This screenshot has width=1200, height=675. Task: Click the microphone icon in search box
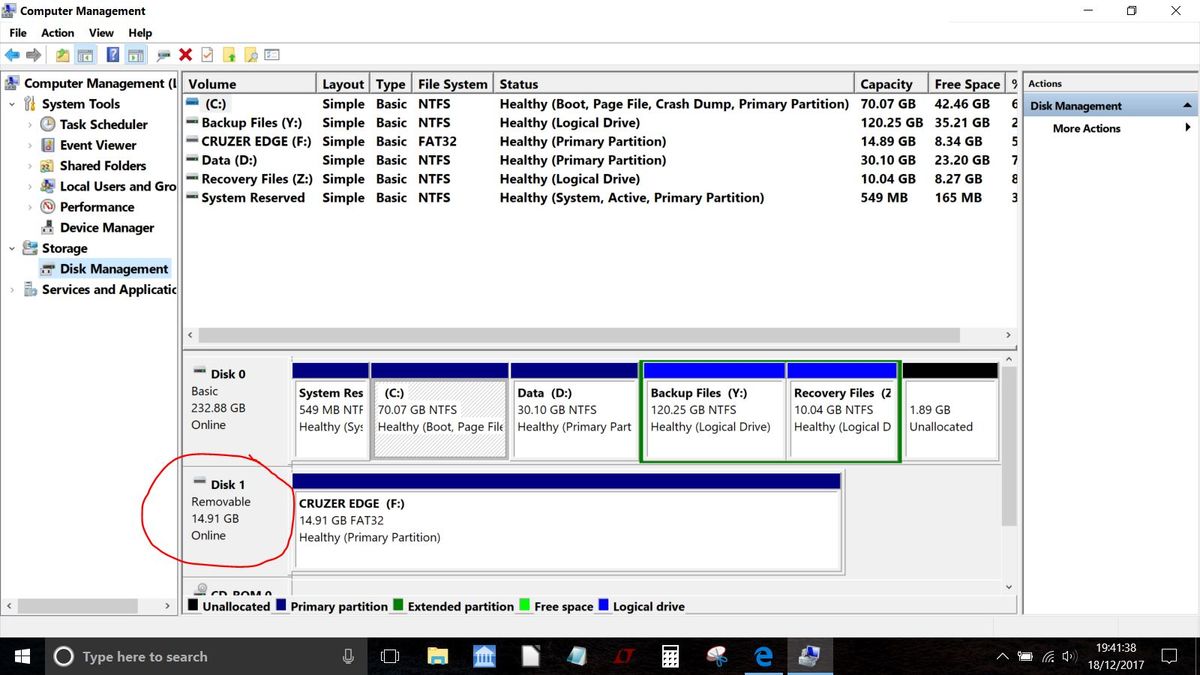[x=348, y=657]
